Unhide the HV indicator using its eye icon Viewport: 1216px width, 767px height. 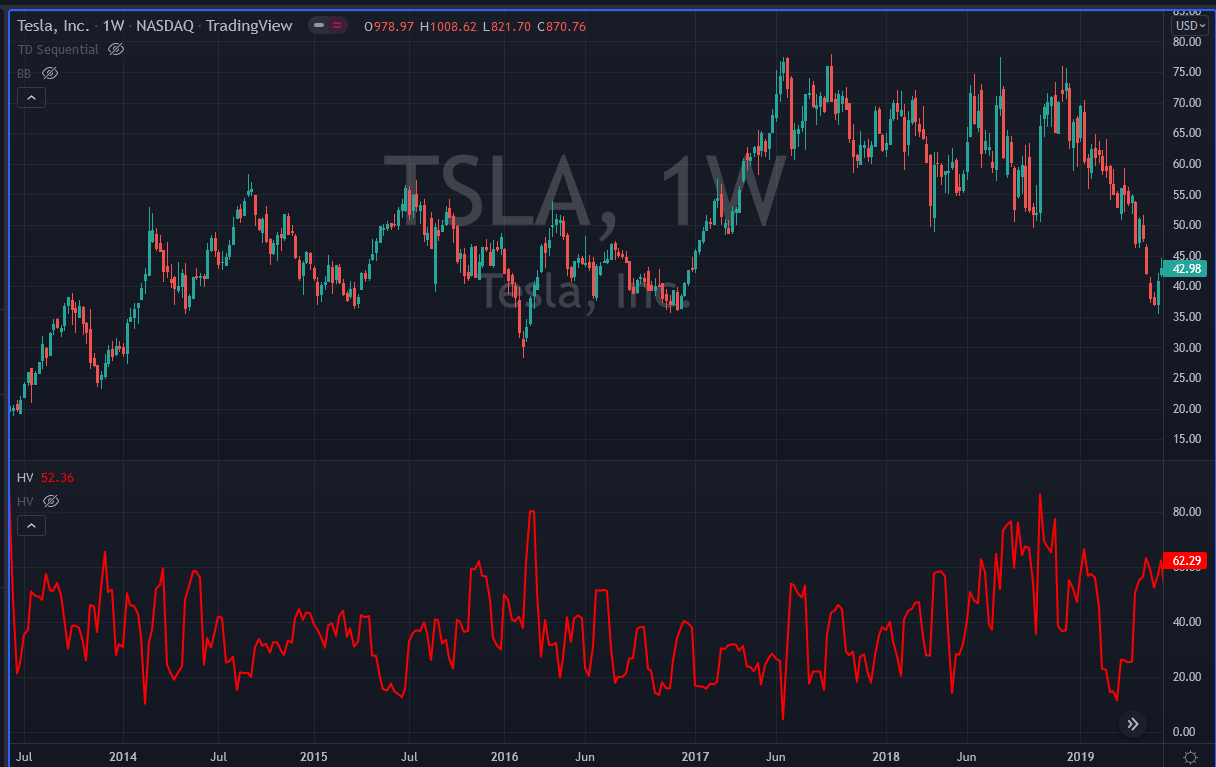(51, 501)
